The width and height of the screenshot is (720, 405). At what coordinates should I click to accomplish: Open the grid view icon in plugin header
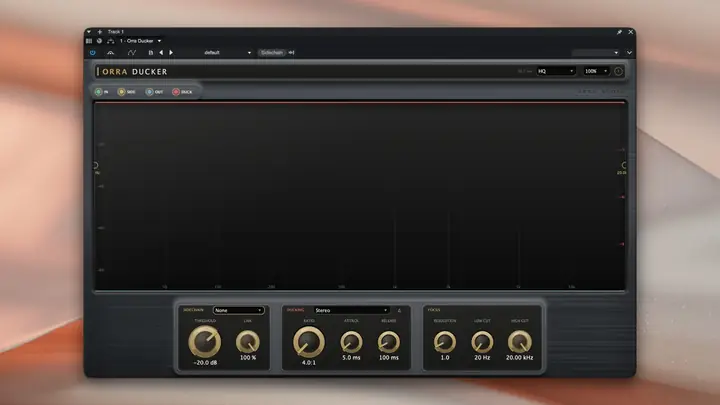coord(89,41)
